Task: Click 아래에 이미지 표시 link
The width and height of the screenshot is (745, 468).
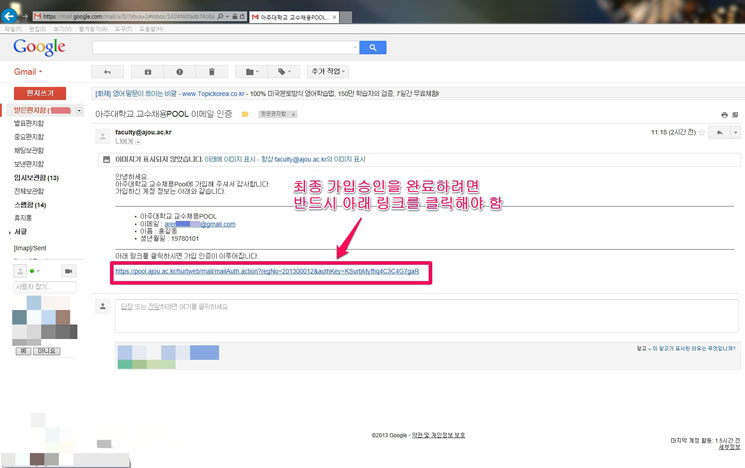Action: (x=230, y=160)
